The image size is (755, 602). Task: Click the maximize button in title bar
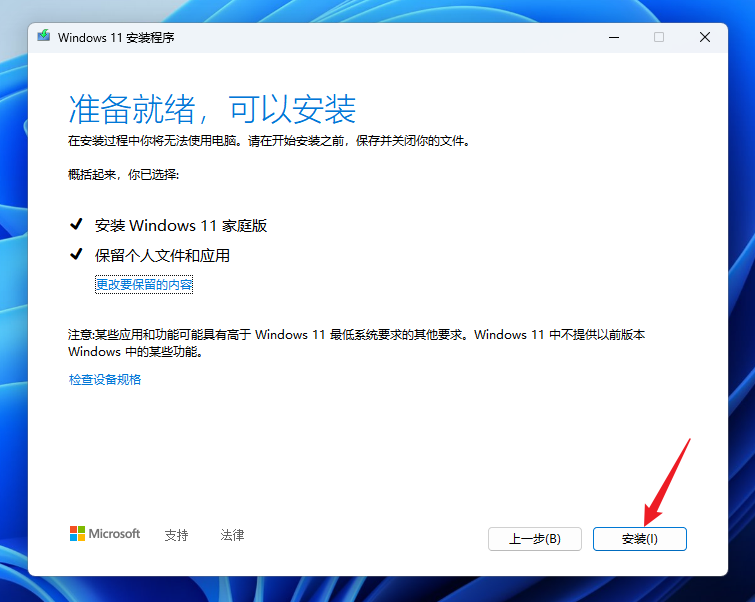[x=659, y=37]
